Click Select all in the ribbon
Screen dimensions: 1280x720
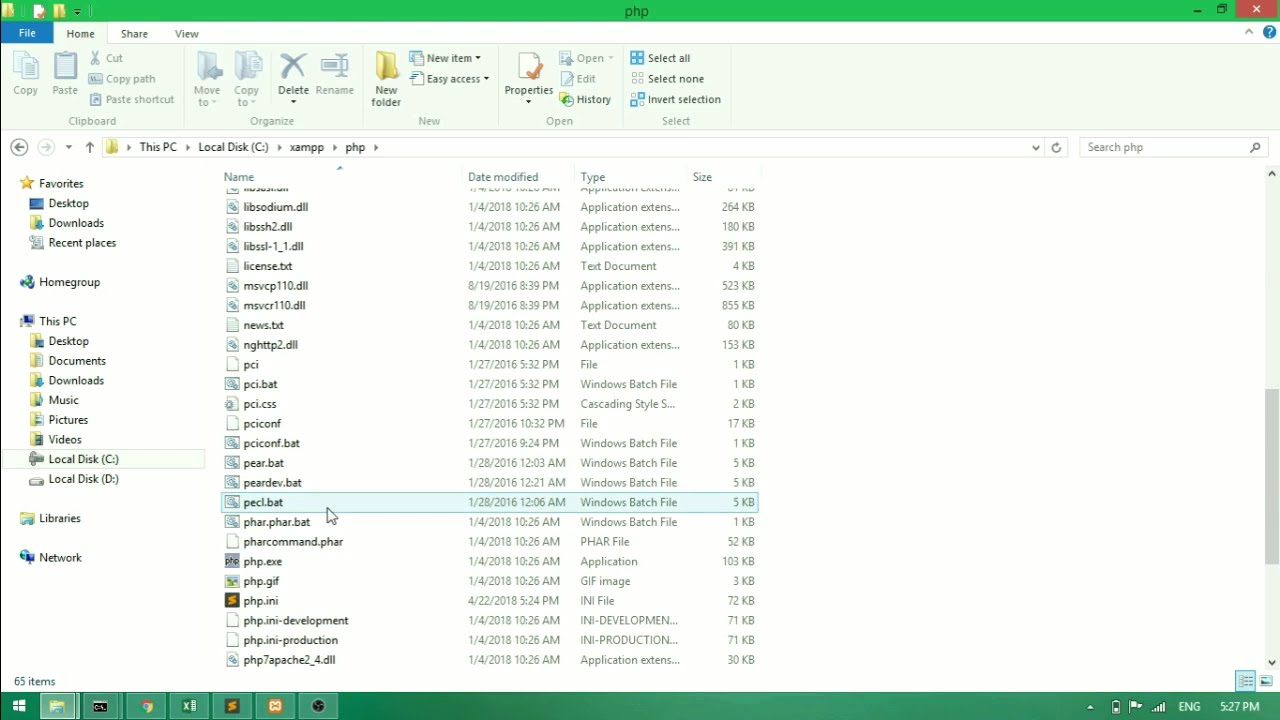coord(660,58)
